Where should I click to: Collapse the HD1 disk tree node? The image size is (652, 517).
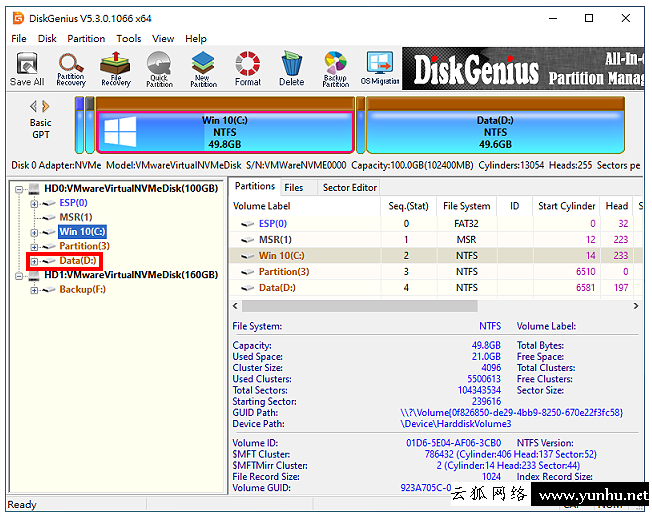coord(19,276)
